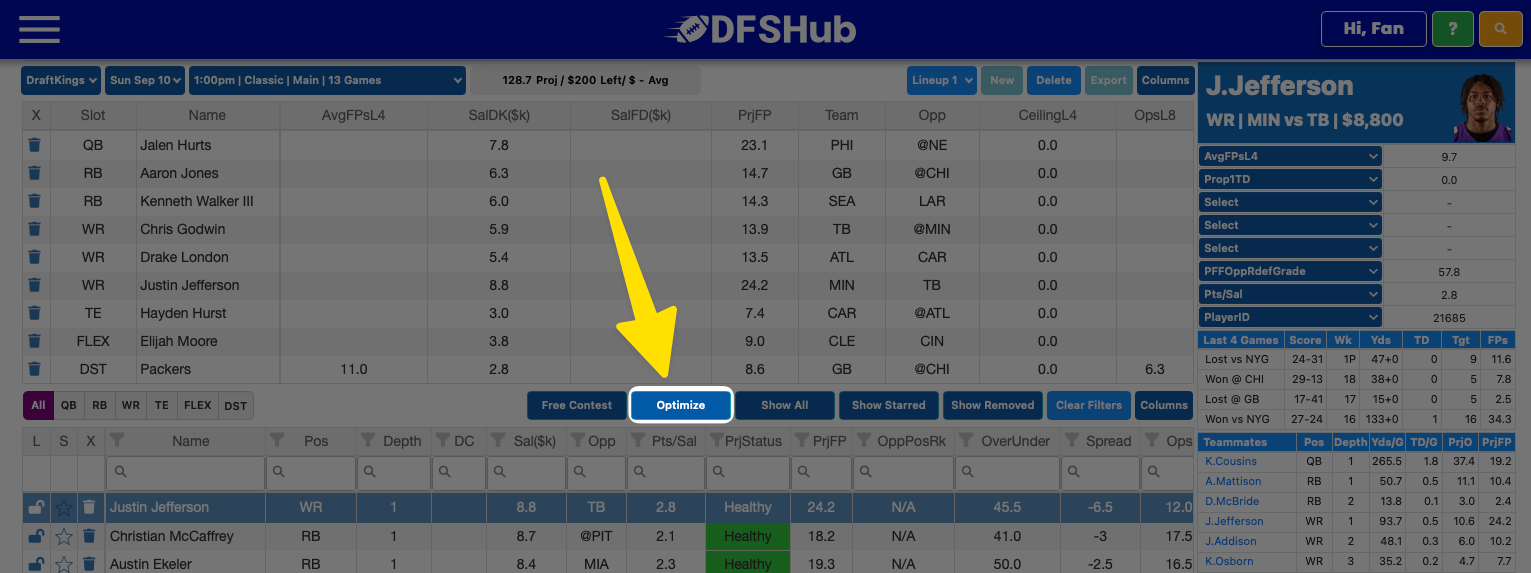This screenshot has width=1531, height=573.
Task: Exclude Christian McCaffrey using trash icon
Action: click(x=89, y=536)
